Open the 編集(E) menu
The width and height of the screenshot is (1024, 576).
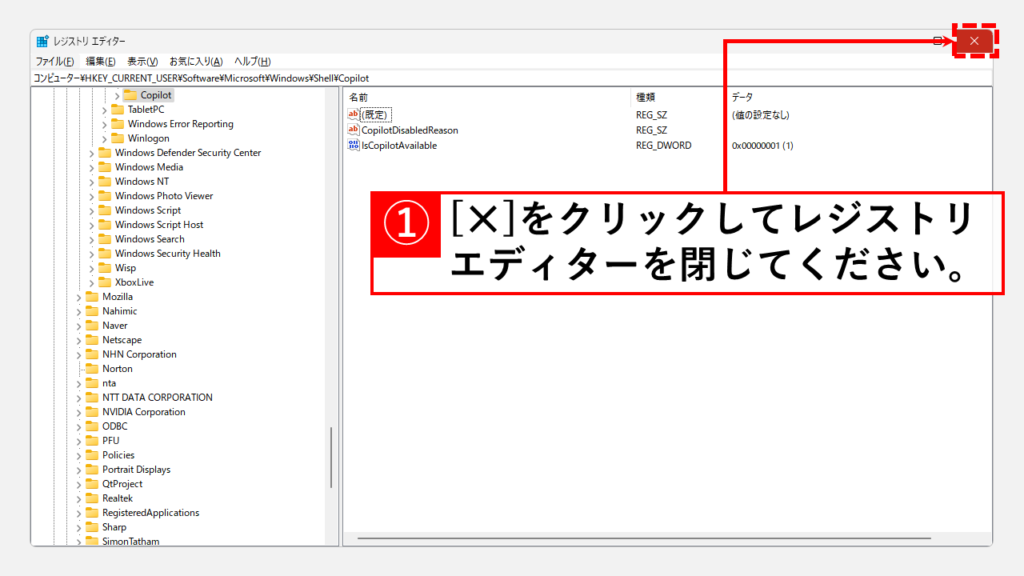(100, 61)
